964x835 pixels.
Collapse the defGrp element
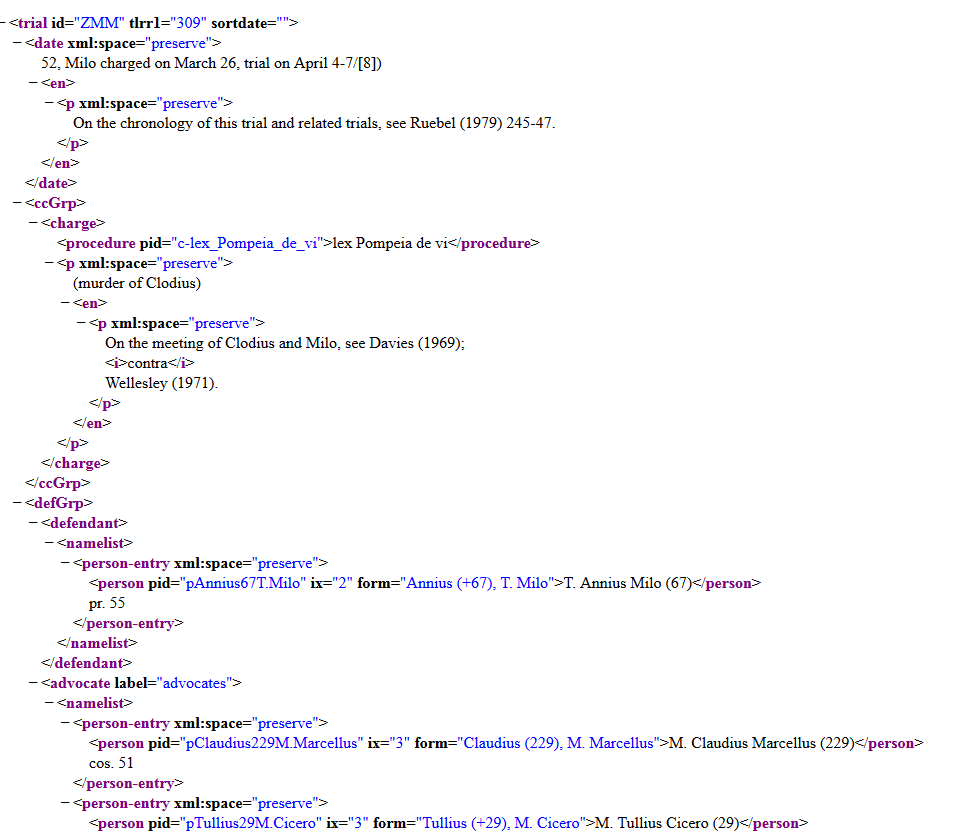click(17, 503)
